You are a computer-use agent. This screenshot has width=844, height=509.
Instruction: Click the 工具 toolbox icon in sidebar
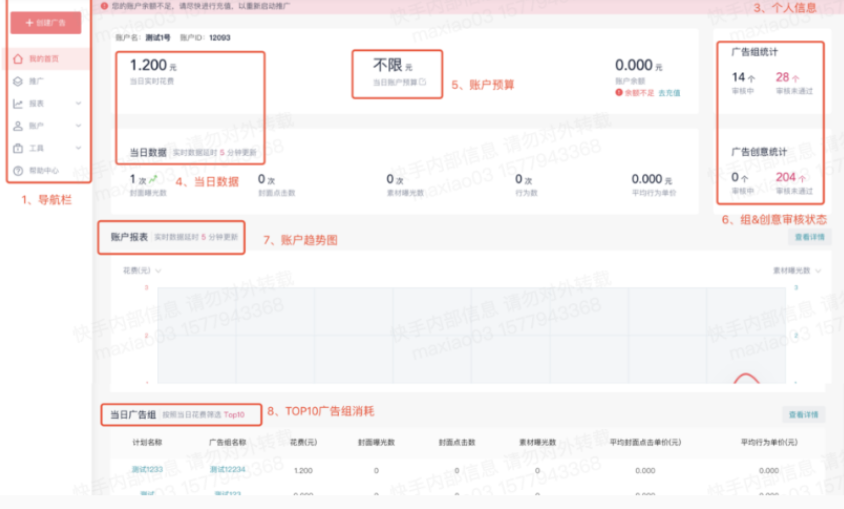[18, 148]
